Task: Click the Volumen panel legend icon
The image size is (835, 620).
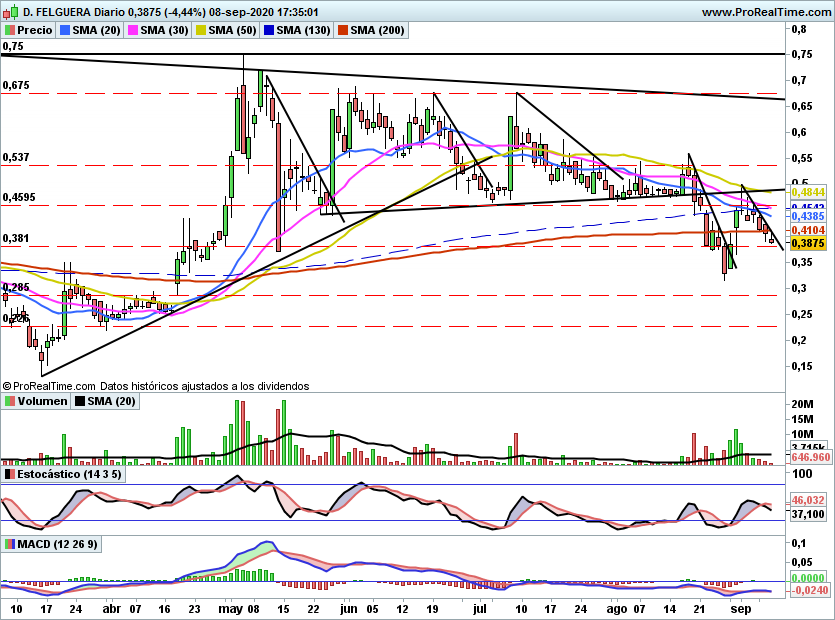Action: click(10, 401)
